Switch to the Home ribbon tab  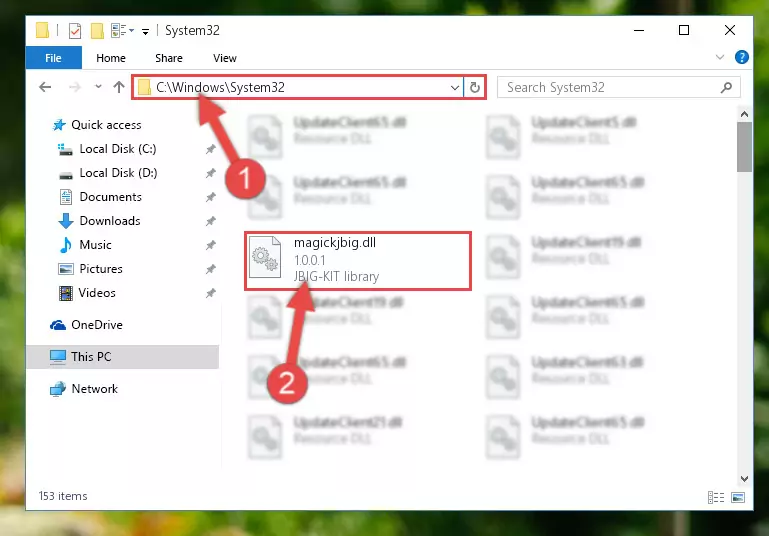111,58
